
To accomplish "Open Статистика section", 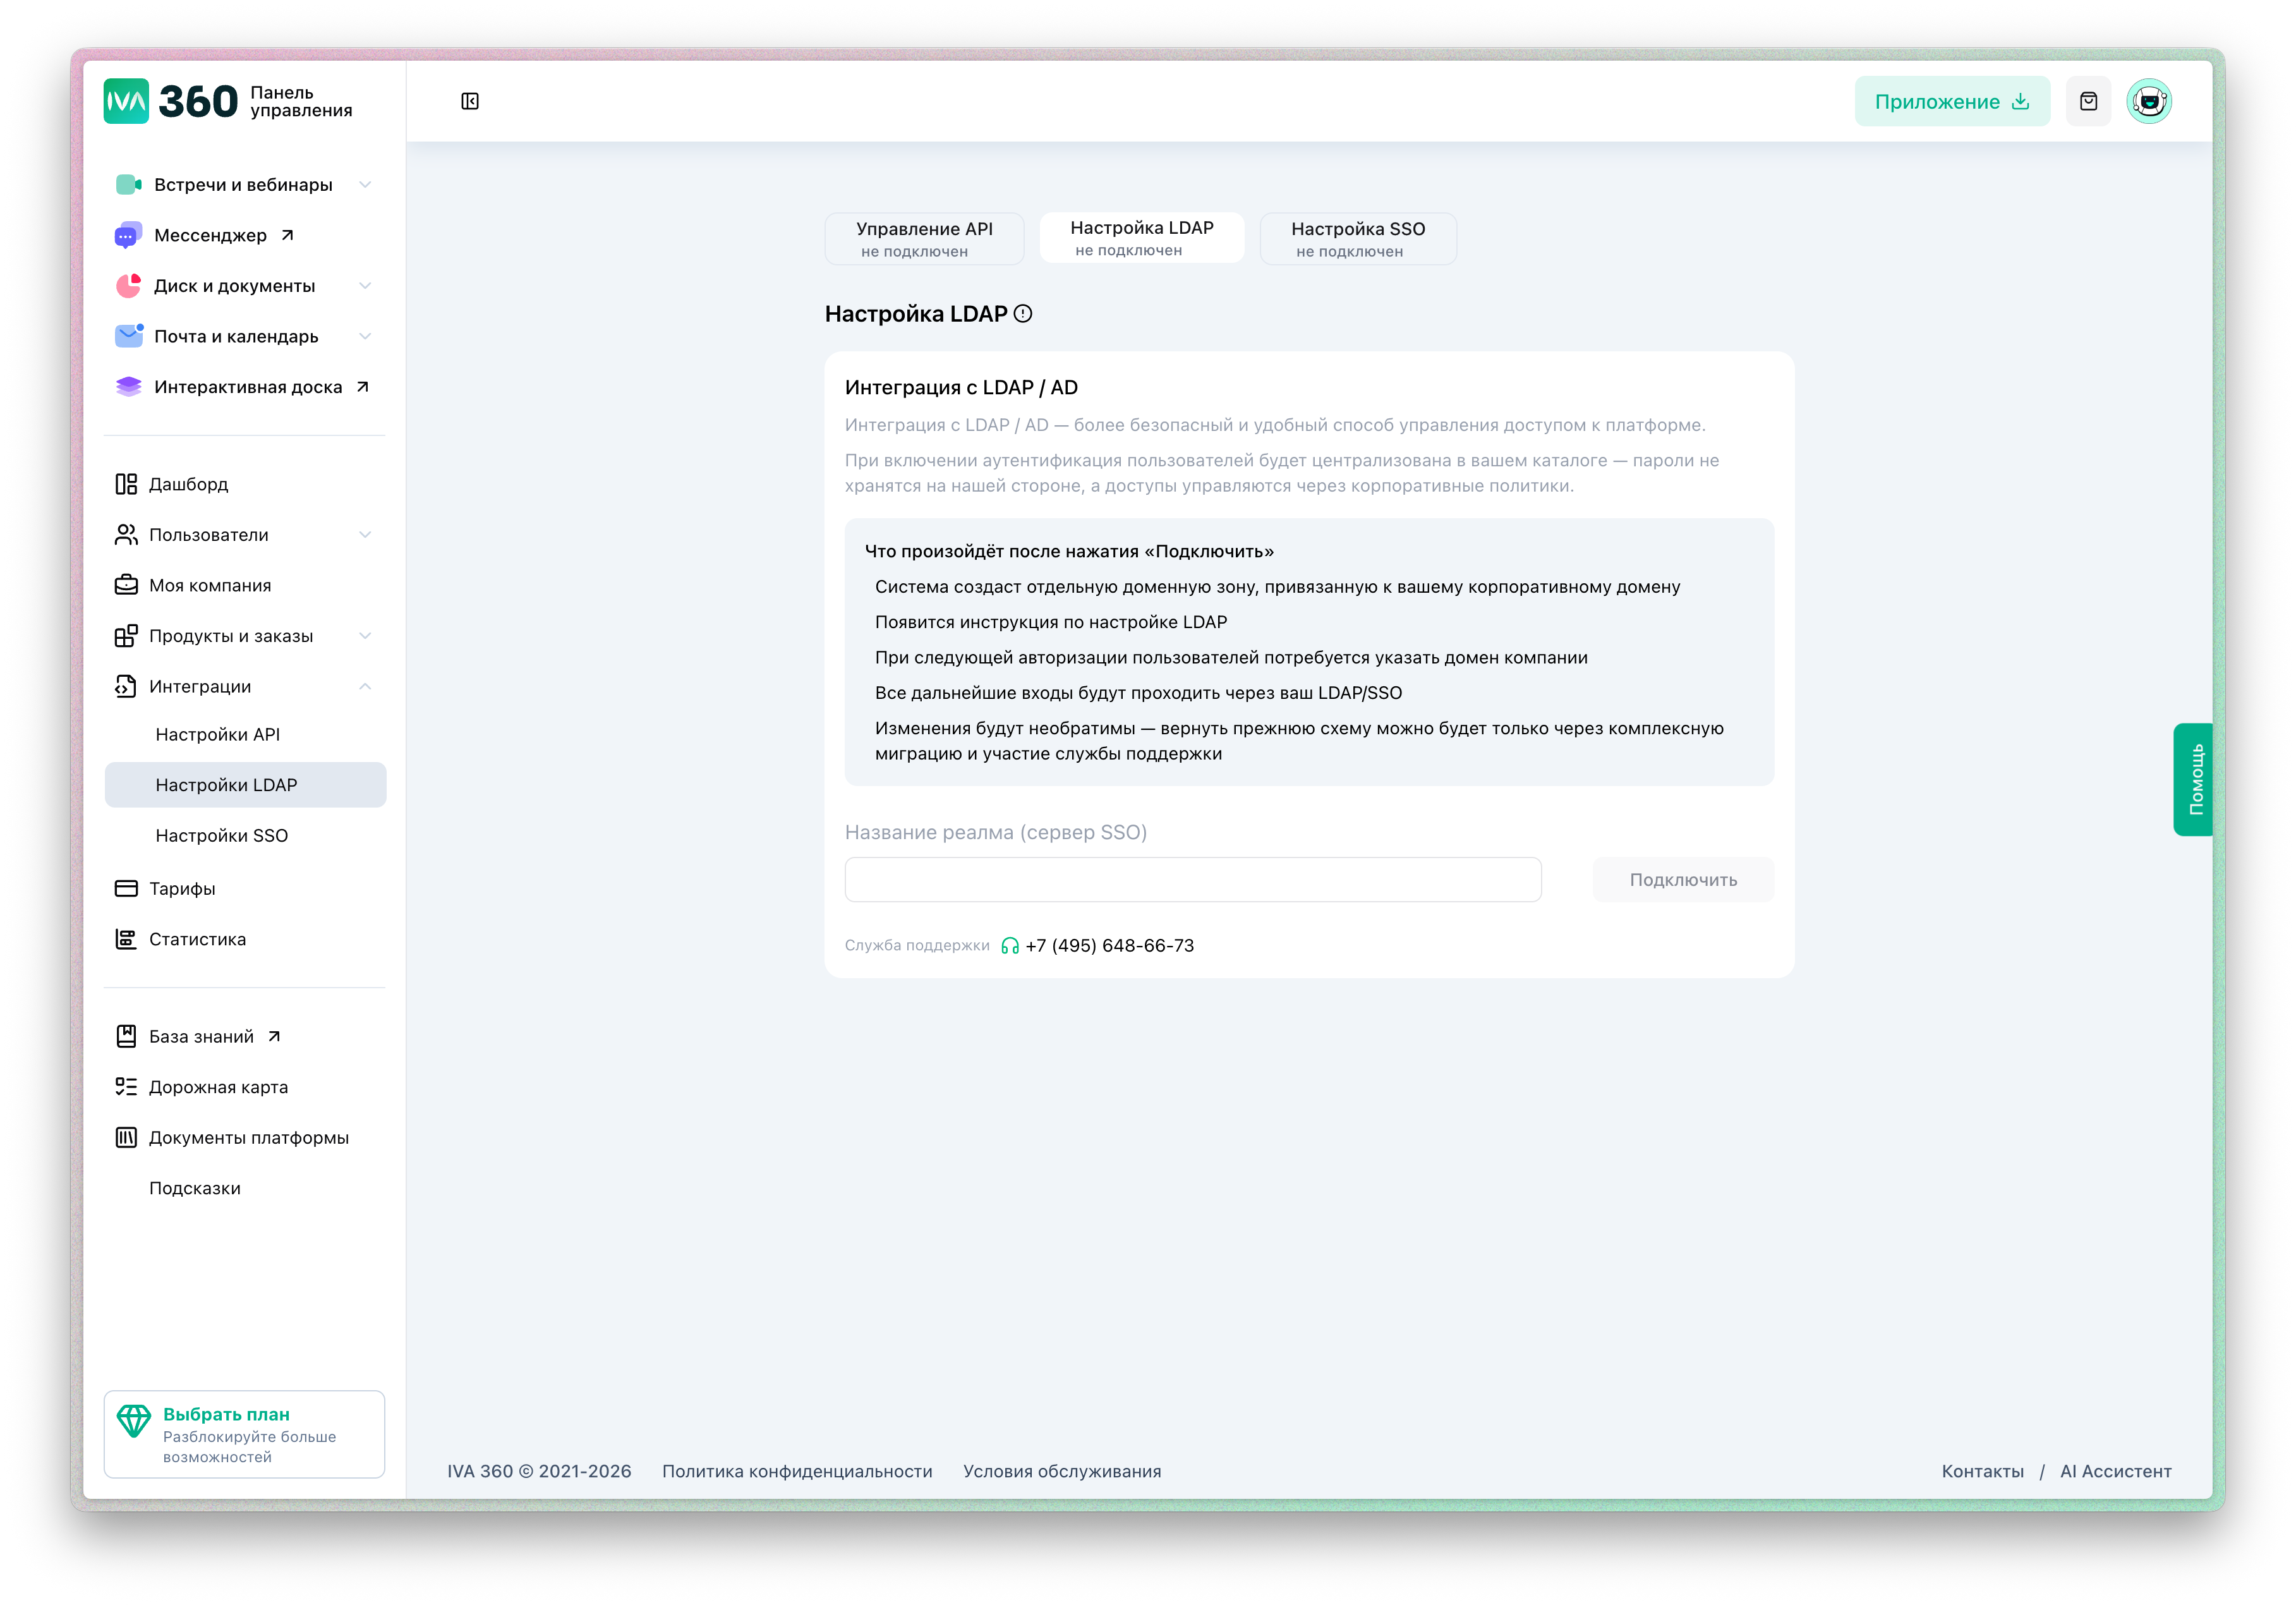I will coord(197,939).
